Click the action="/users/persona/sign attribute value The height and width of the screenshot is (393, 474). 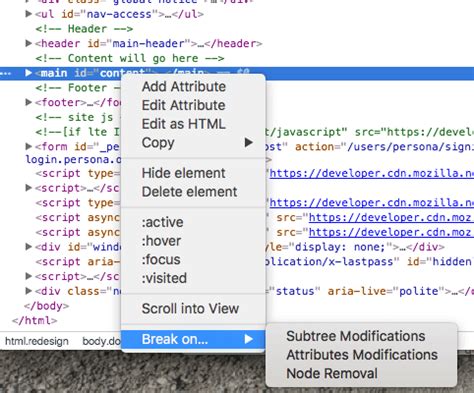(x=384, y=147)
